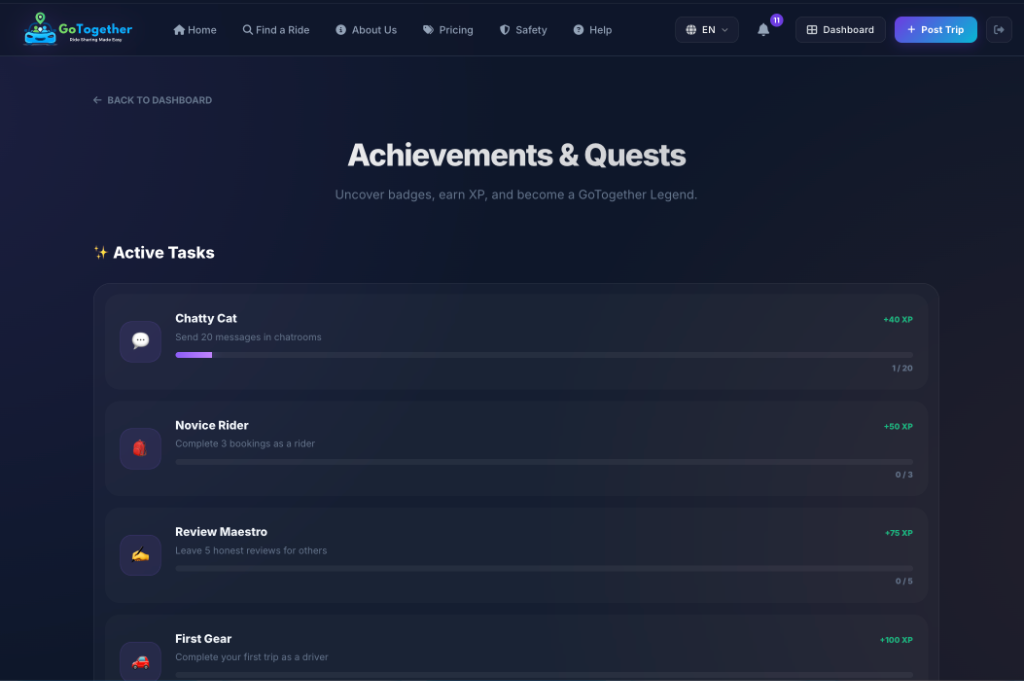
Task: Click the First Gear red car icon
Action: click(x=140, y=661)
